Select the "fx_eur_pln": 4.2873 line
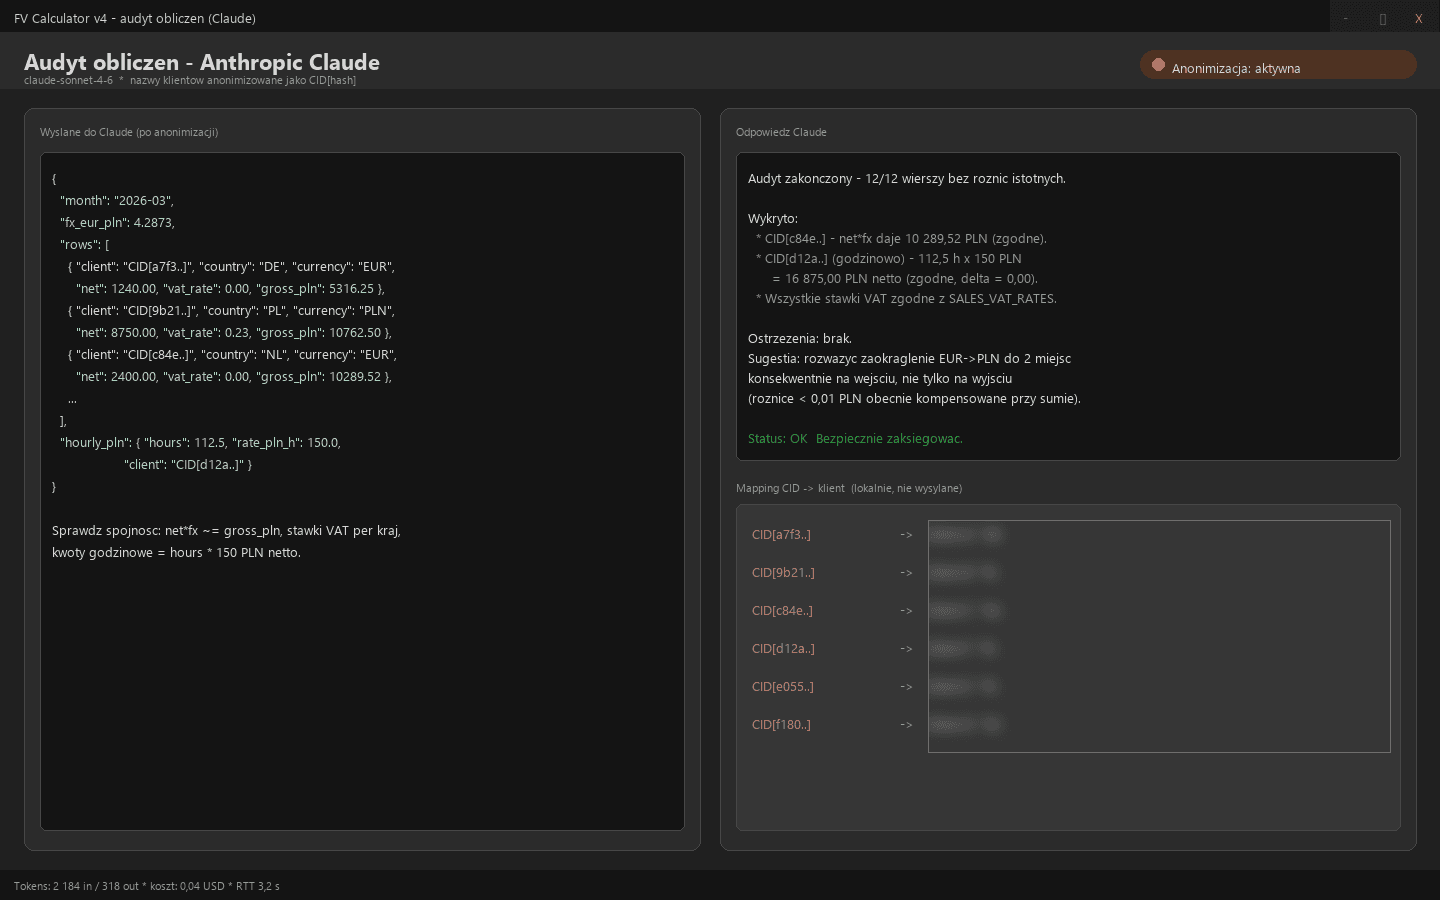Screen dimensions: 1440x900 pos(117,223)
